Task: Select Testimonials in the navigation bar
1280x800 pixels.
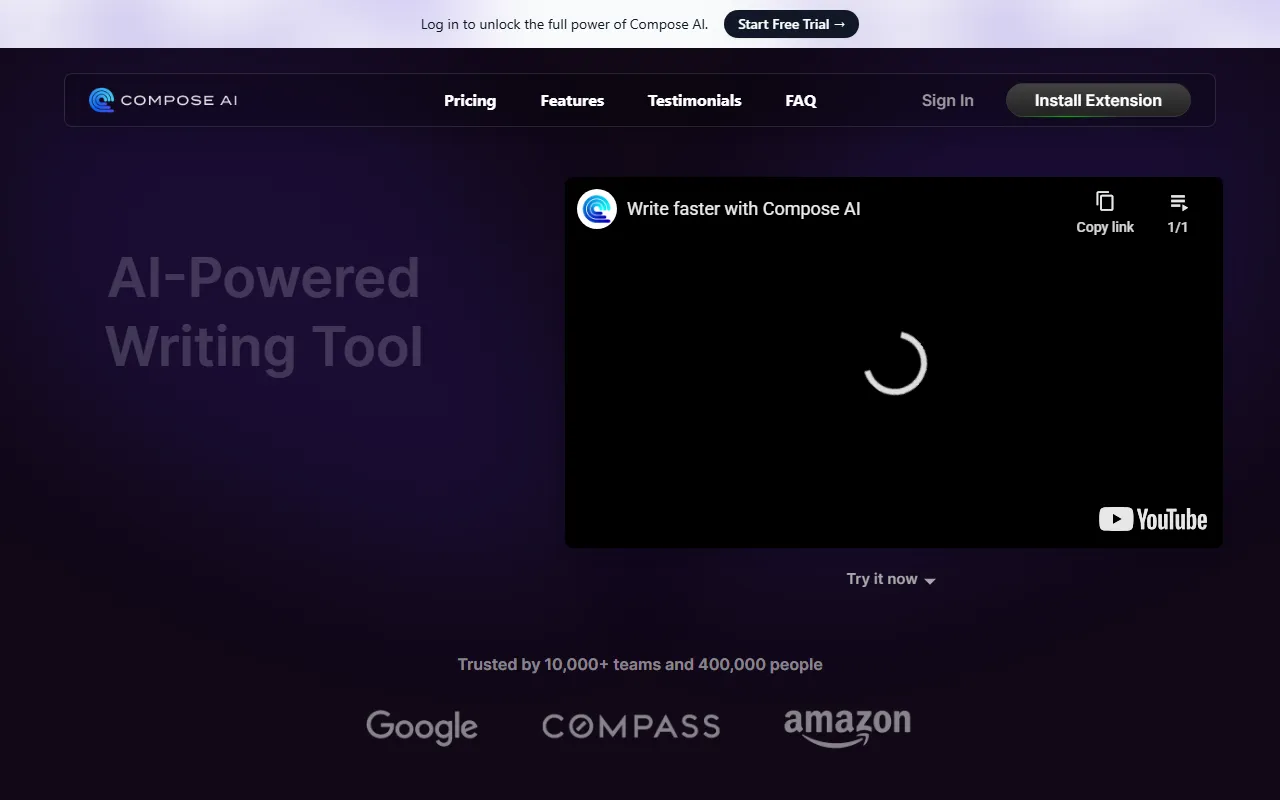Action: pos(694,101)
